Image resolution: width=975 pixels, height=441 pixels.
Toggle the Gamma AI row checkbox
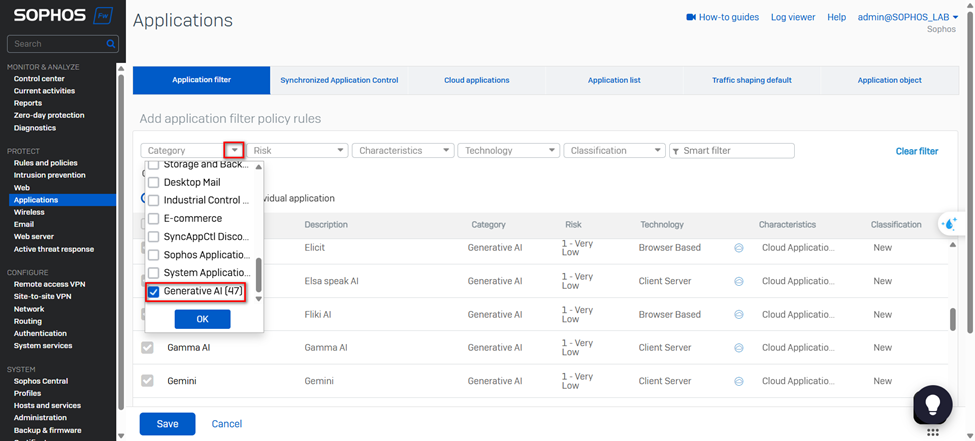pos(148,348)
